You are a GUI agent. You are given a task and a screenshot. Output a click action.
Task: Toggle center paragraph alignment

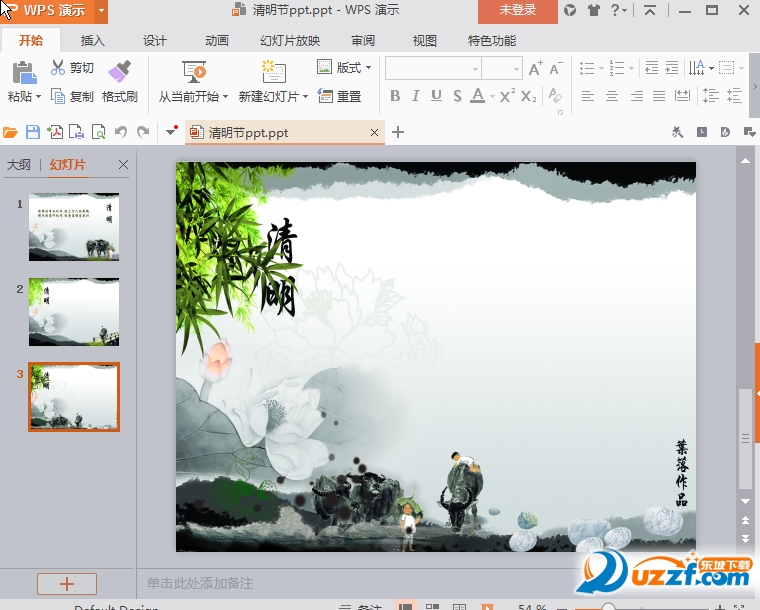point(612,96)
